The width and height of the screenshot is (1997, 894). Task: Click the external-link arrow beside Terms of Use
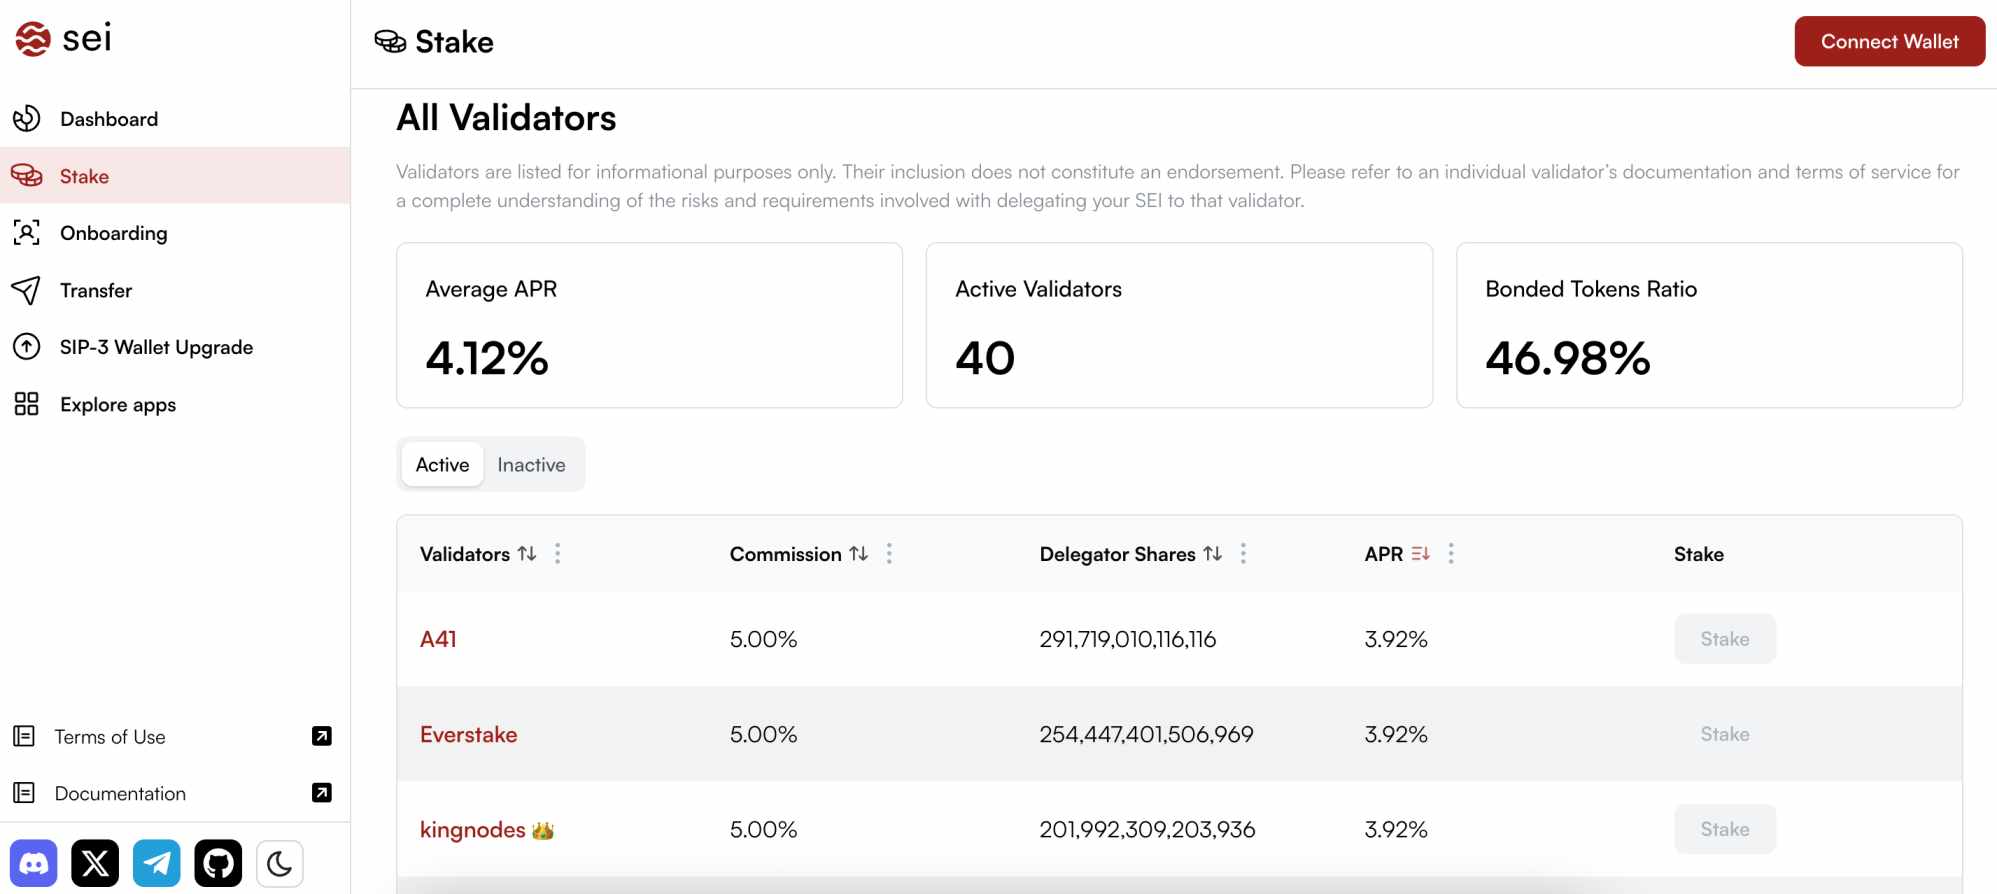322,736
